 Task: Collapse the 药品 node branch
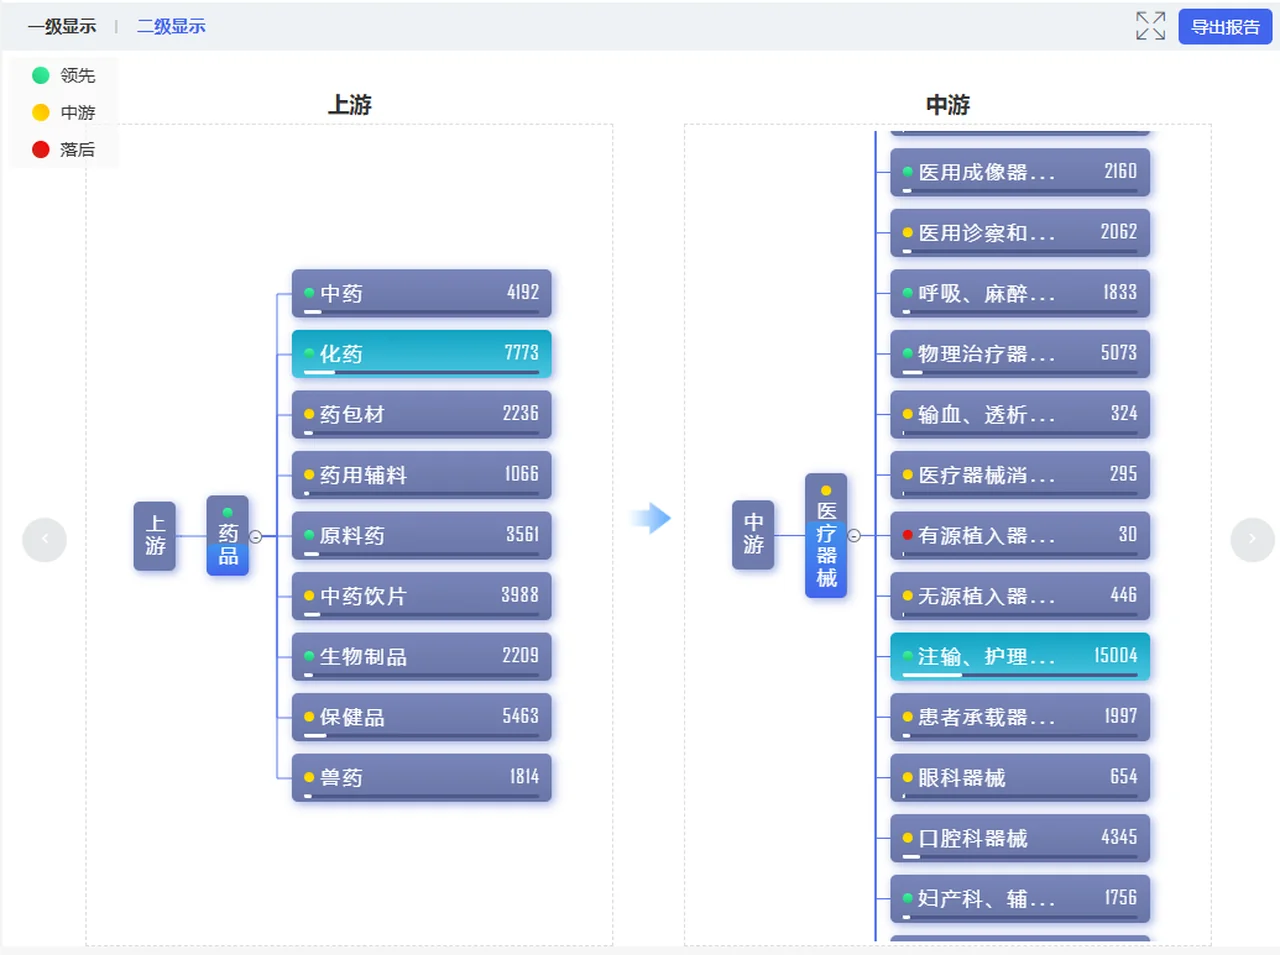click(256, 537)
